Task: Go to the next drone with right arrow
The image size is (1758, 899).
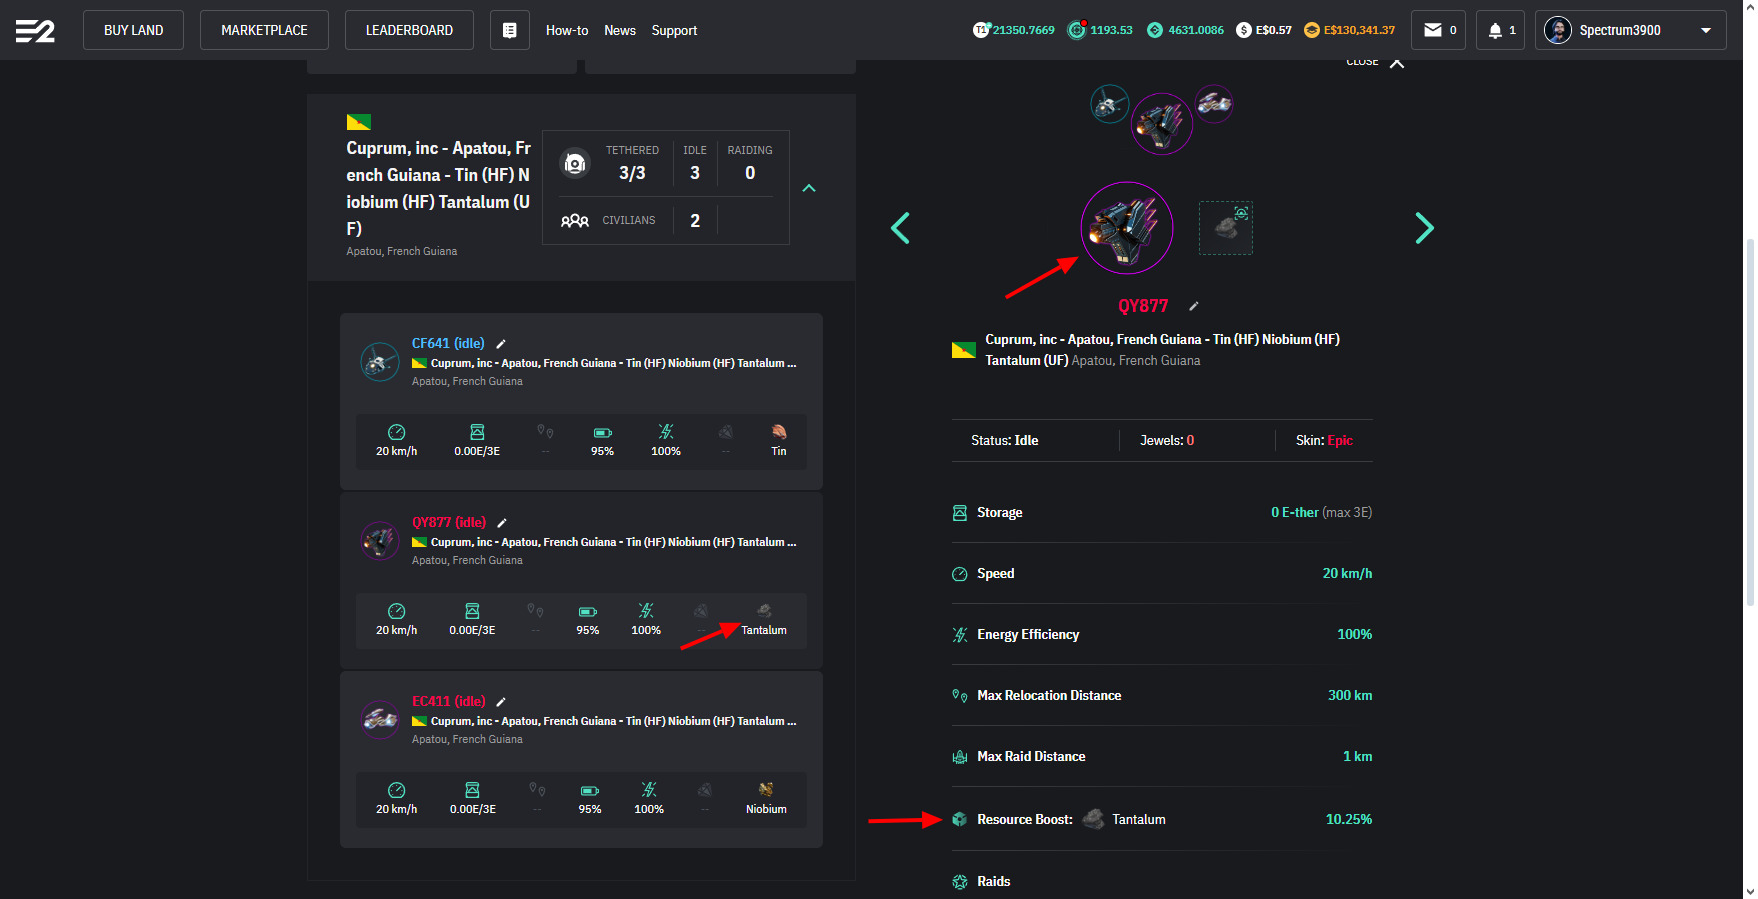Action: (x=1424, y=228)
